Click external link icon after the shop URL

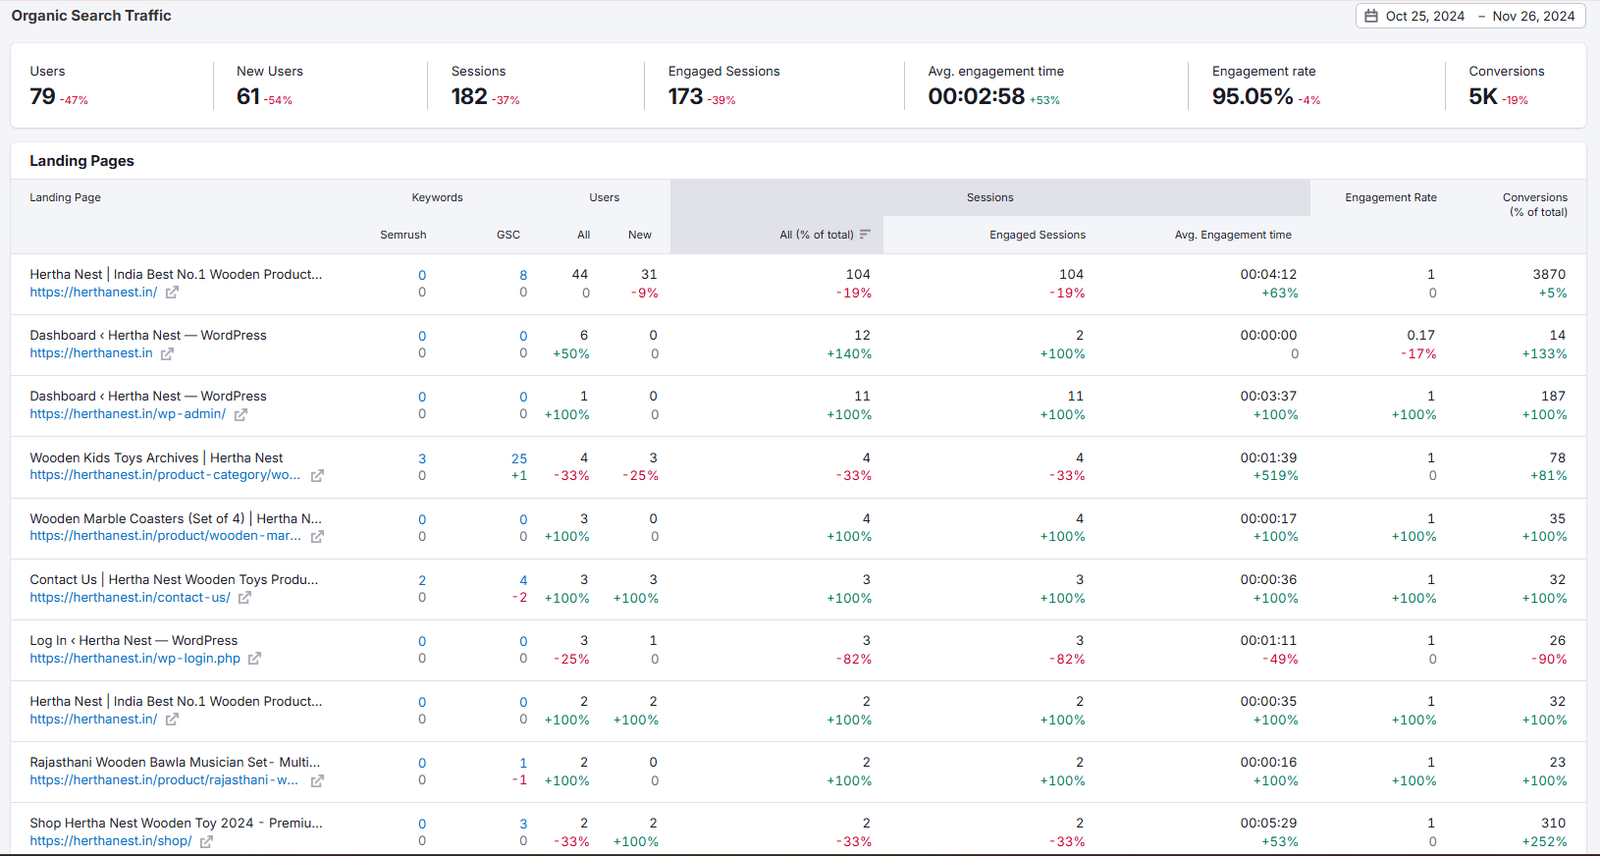pos(206,842)
